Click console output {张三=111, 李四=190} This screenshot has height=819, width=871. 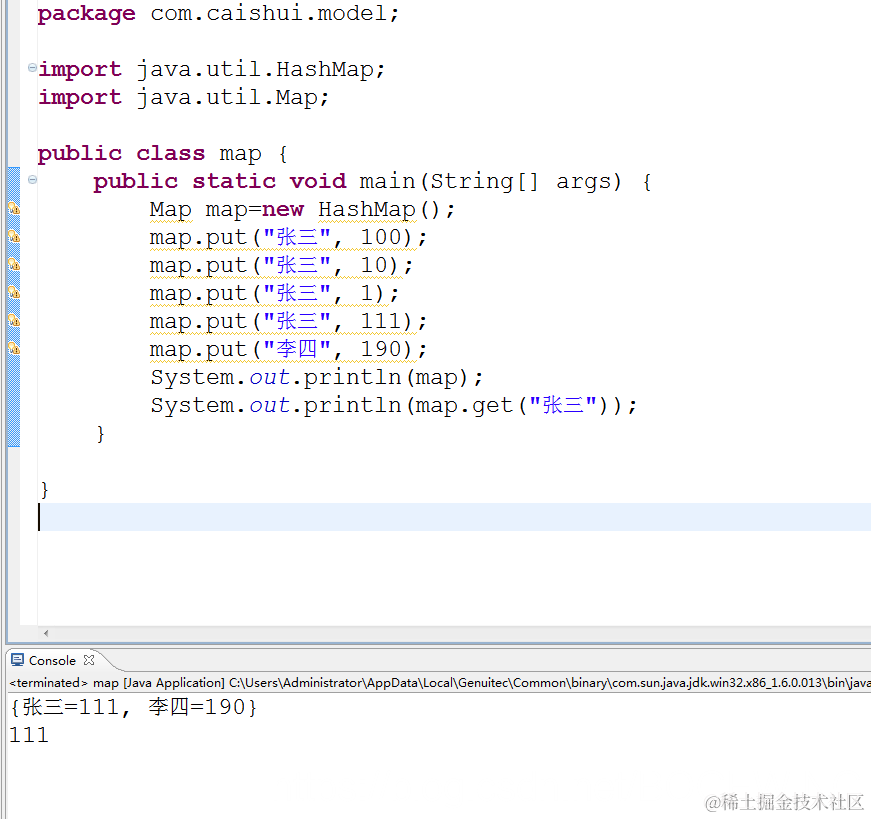pos(134,707)
